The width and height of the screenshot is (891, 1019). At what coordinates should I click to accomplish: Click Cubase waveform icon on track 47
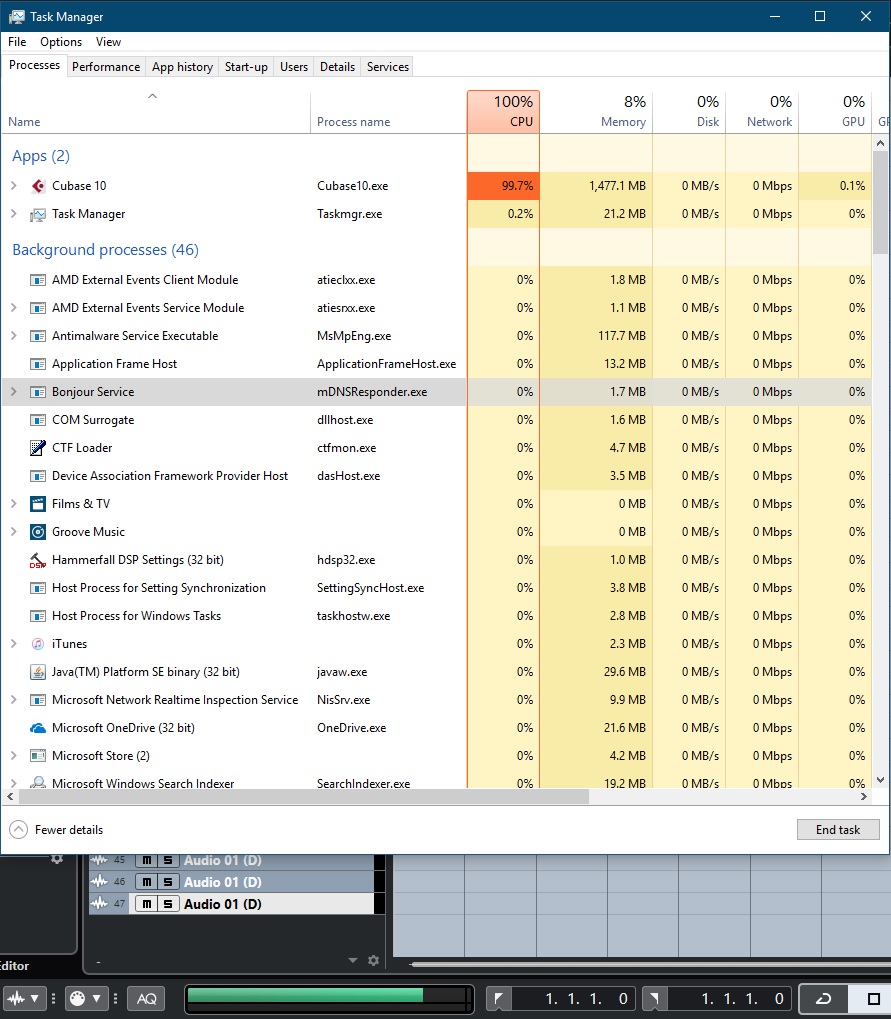tap(99, 903)
